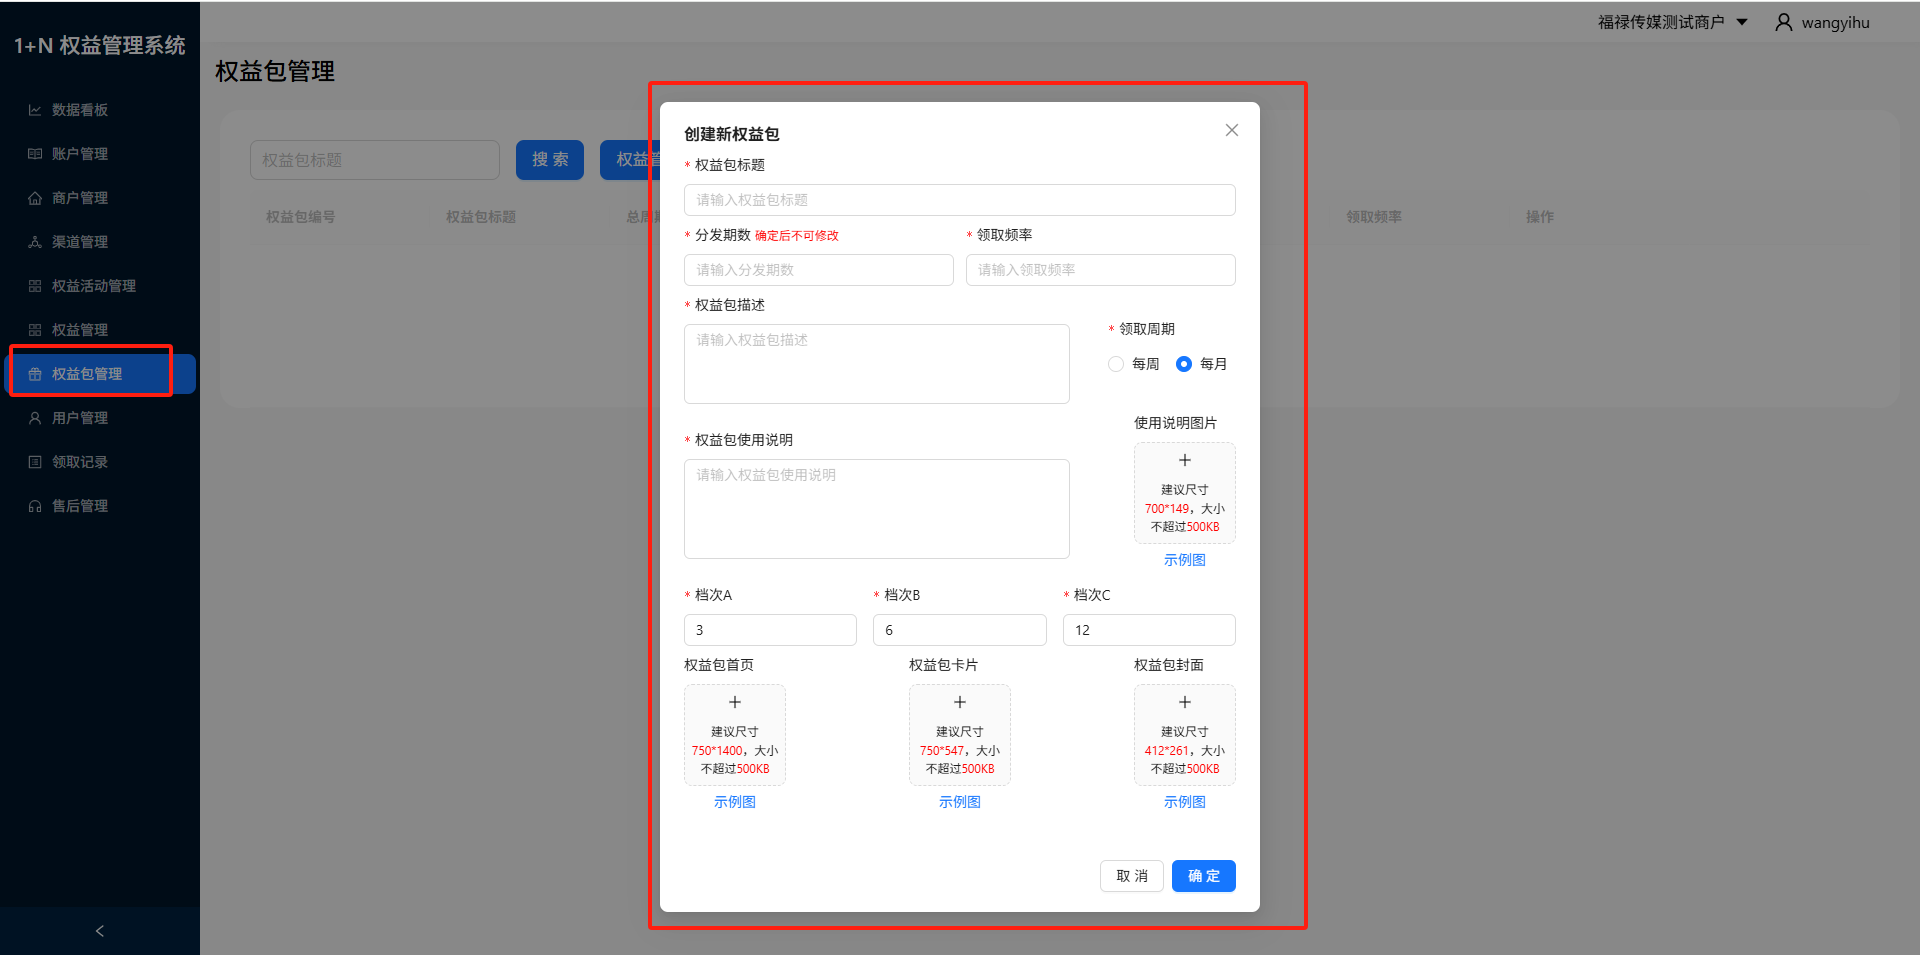The width and height of the screenshot is (1920, 955).
Task: Click plus icon to upload 权益包首页 image
Action: pos(734,702)
